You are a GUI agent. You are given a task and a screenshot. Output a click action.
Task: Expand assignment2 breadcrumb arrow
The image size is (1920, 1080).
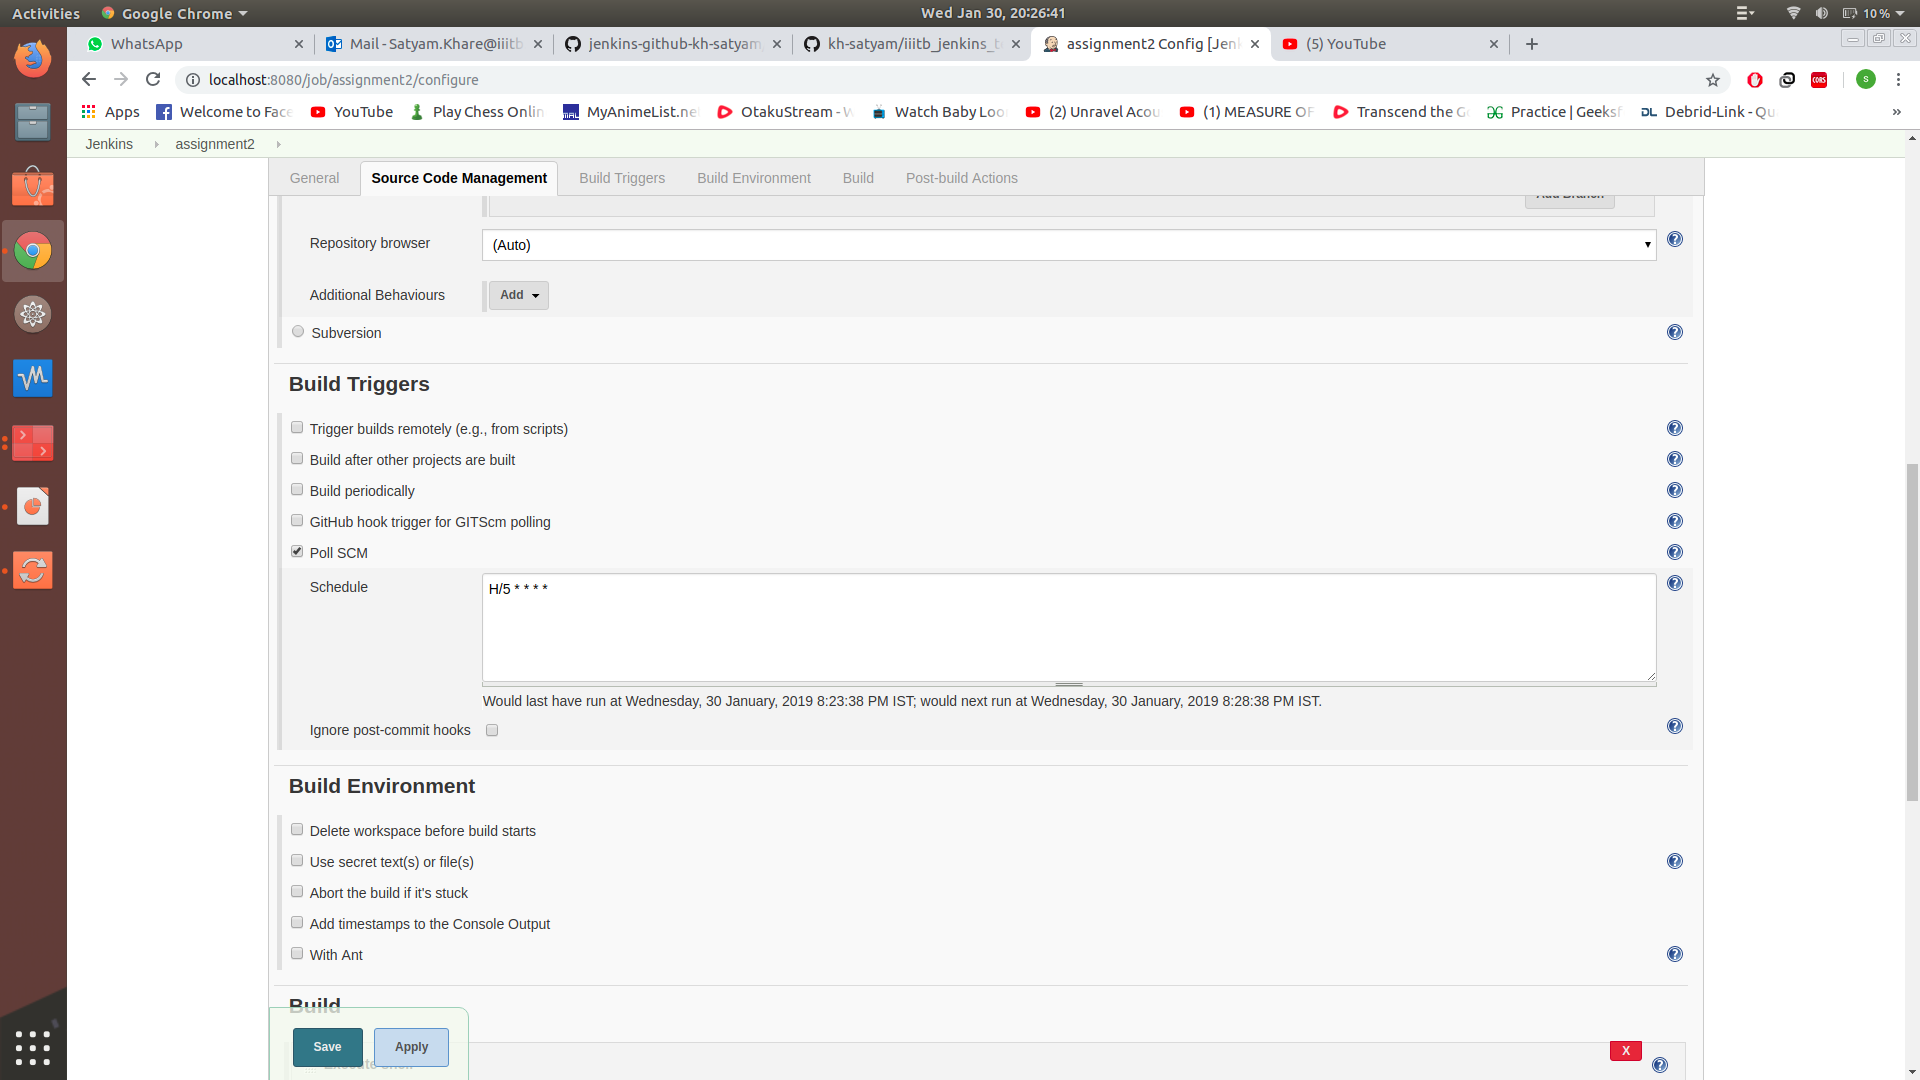(278, 144)
